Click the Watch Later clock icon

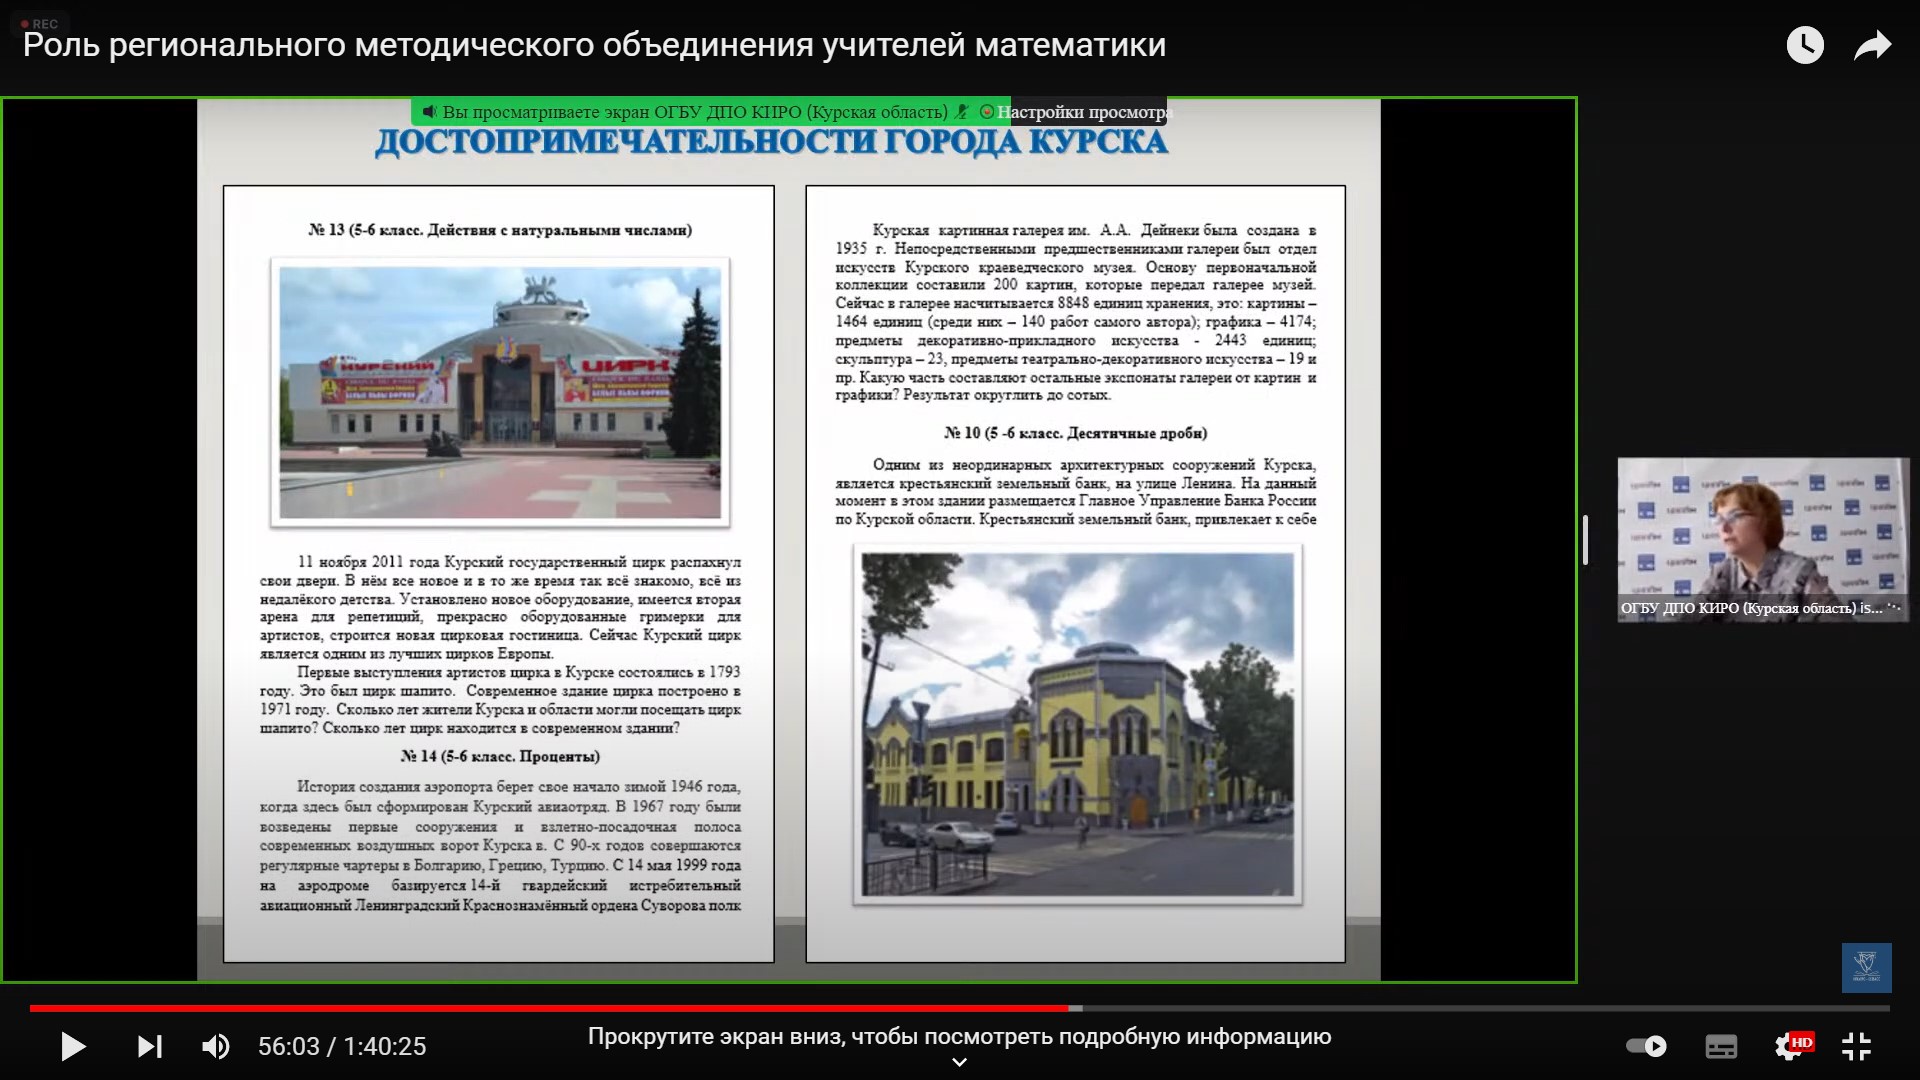coord(1805,45)
